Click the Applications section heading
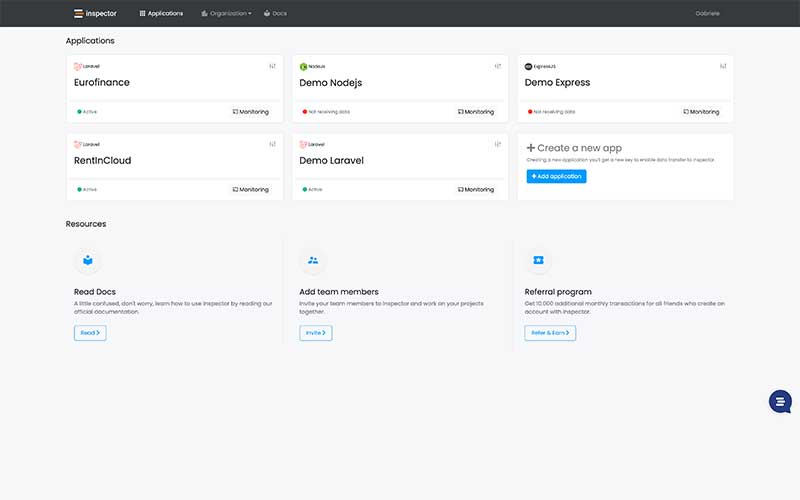800x500 pixels. tap(90, 41)
